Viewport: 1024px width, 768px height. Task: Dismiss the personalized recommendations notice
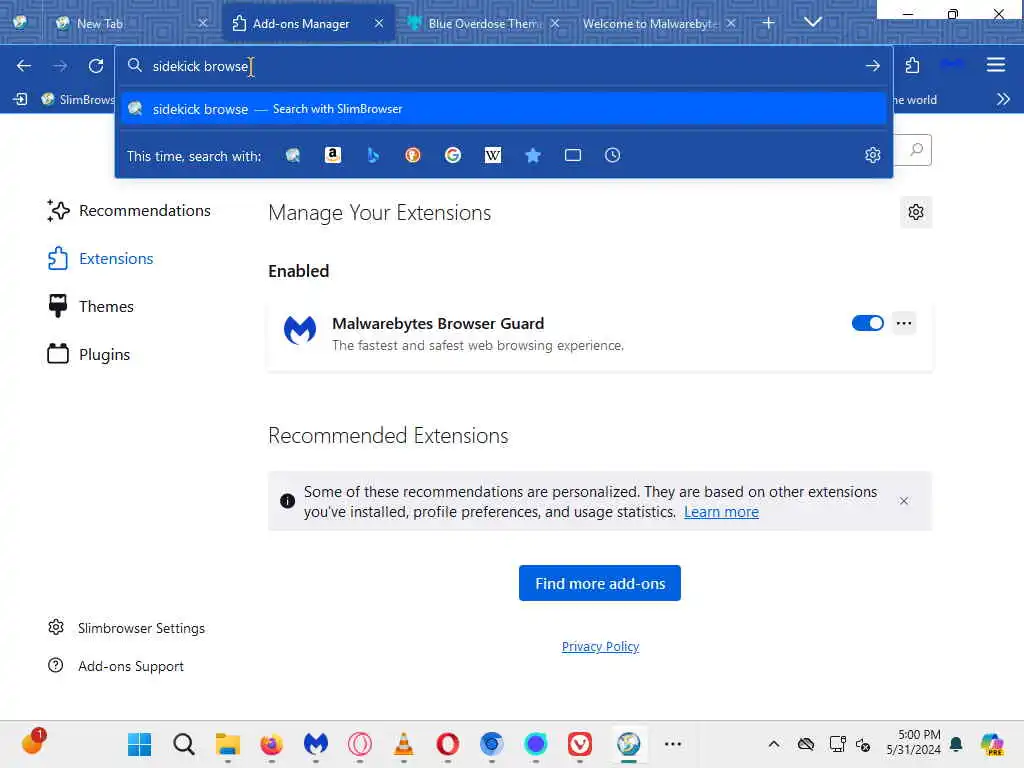click(904, 501)
